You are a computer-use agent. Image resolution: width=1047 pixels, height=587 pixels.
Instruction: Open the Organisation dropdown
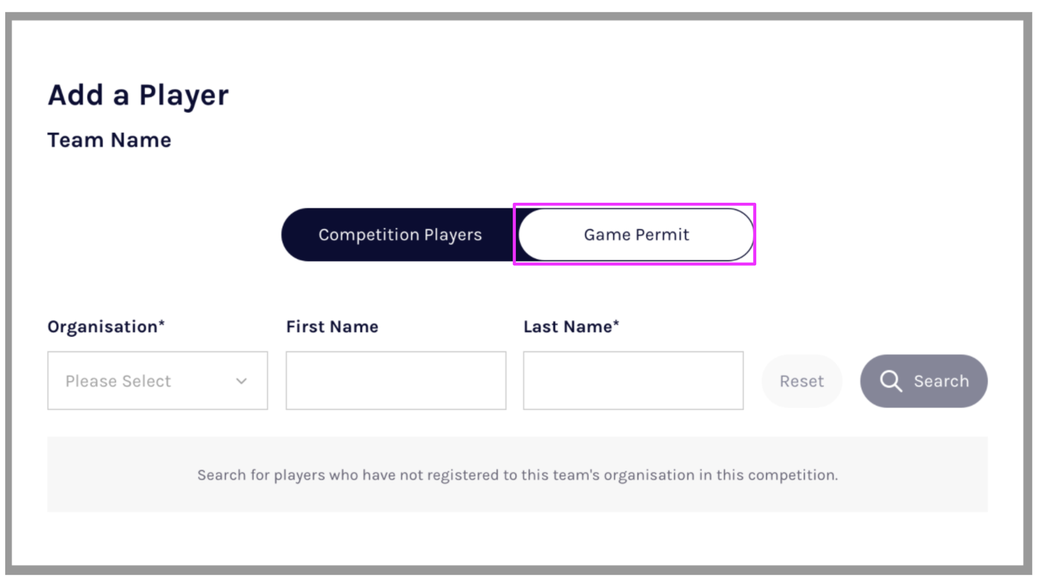[157, 381]
